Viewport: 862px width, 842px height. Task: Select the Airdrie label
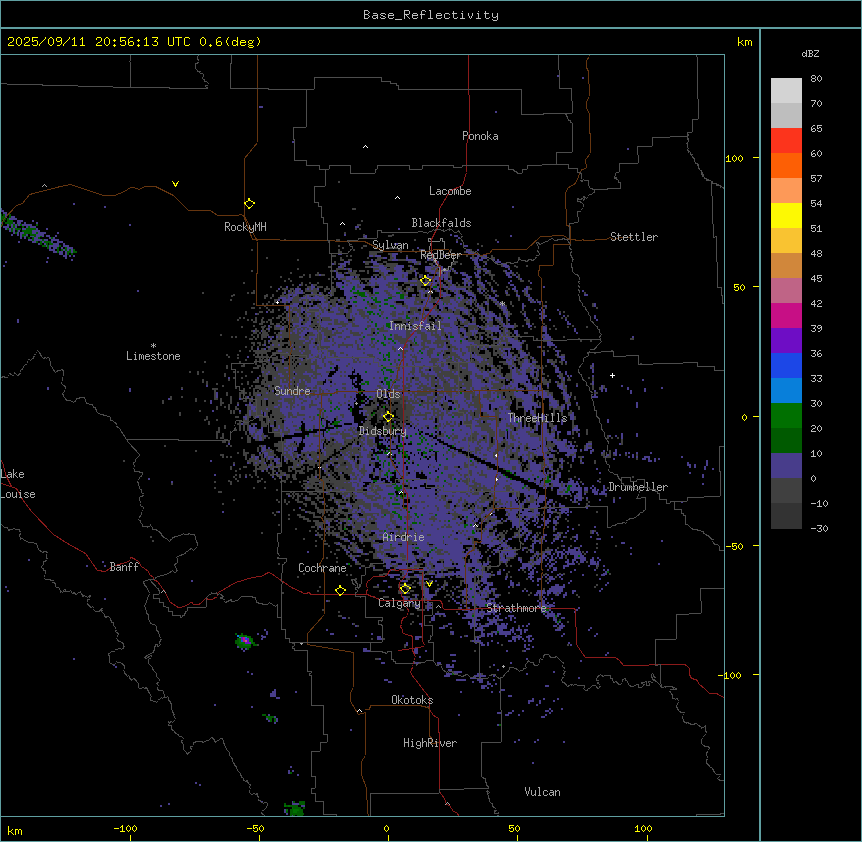pos(403,537)
